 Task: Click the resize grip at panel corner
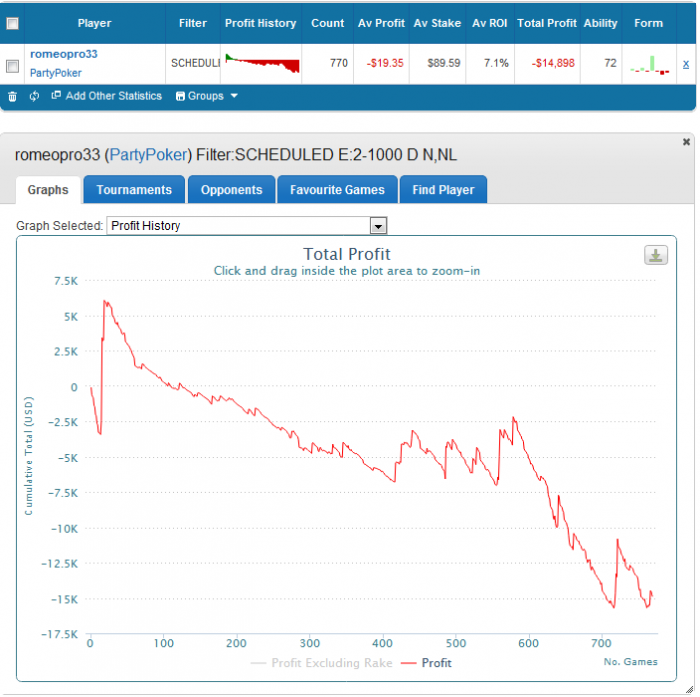(690, 690)
